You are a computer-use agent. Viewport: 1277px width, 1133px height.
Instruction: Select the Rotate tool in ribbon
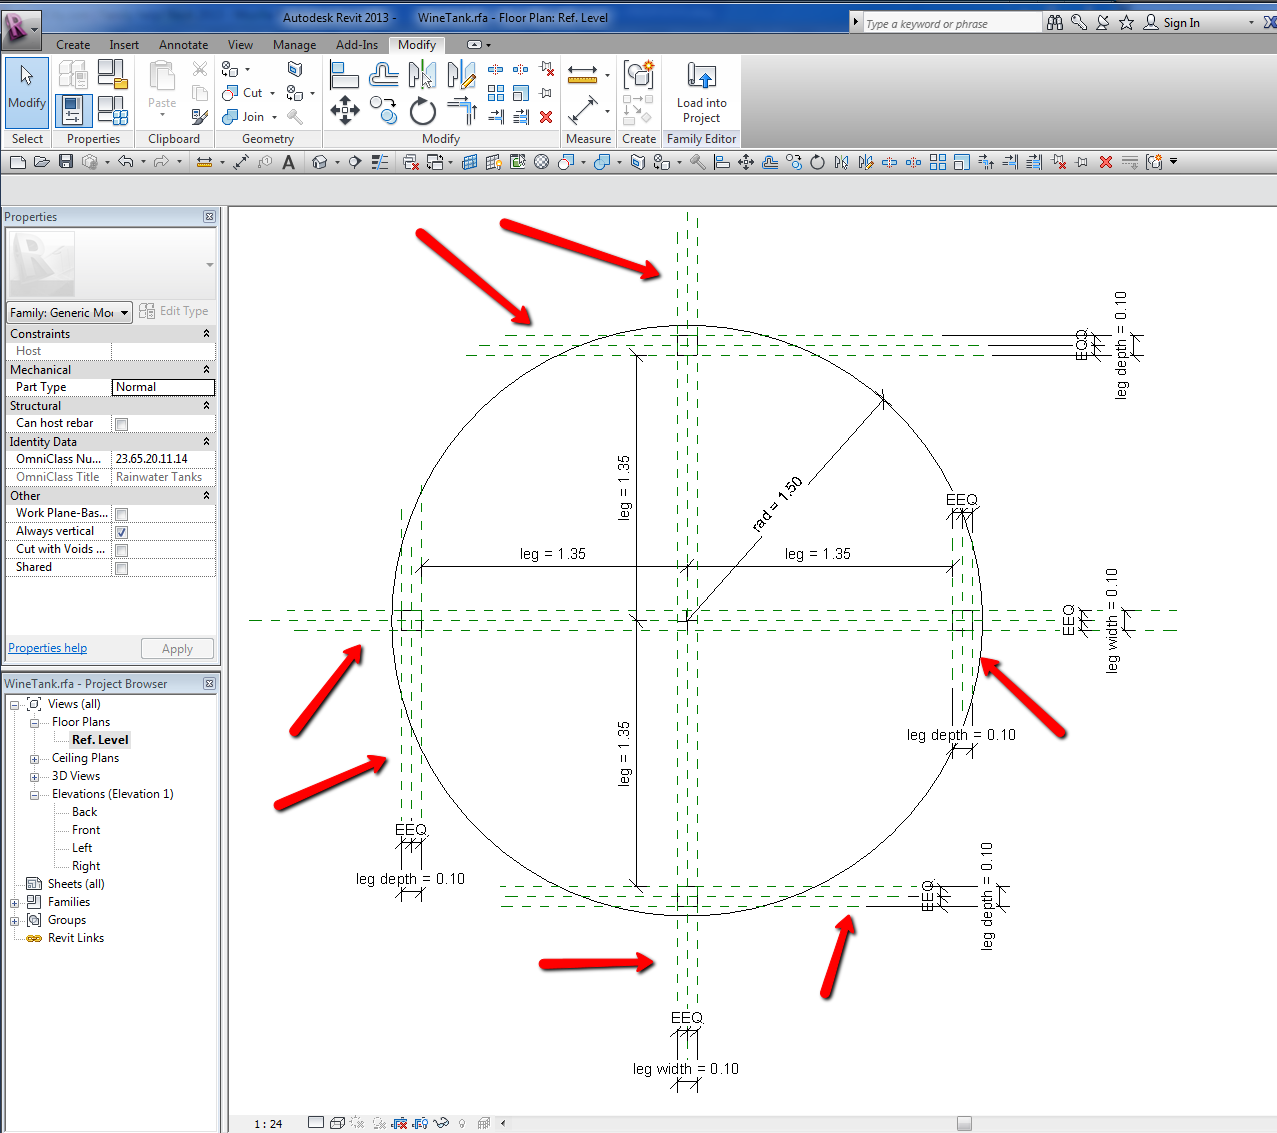[422, 111]
